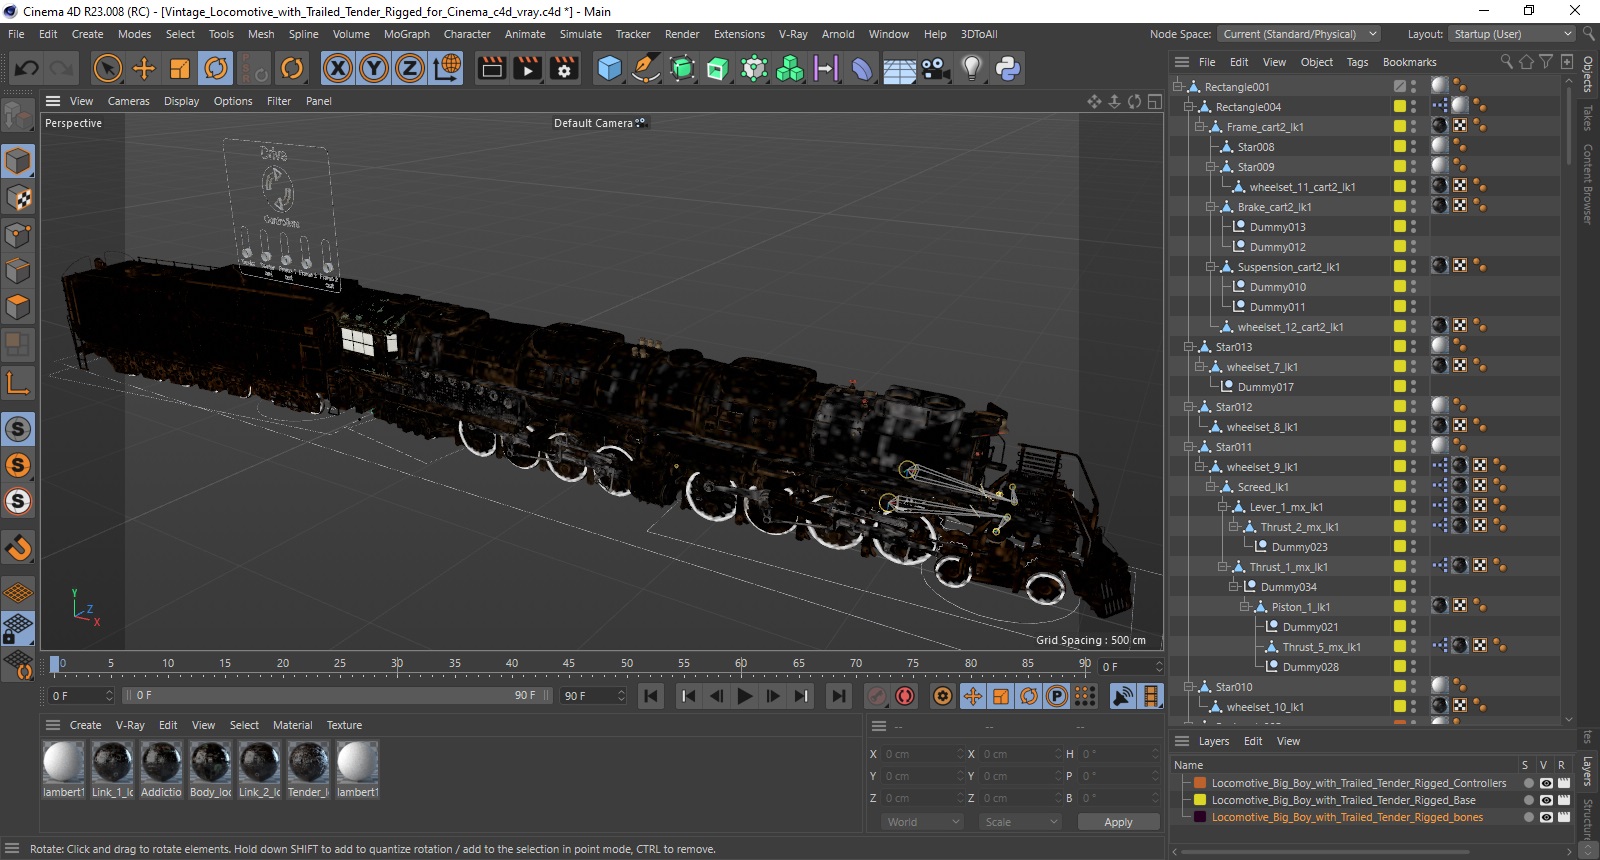The width and height of the screenshot is (1600, 860).
Task: Toggle X axis lock icon
Action: pos(338,68)
